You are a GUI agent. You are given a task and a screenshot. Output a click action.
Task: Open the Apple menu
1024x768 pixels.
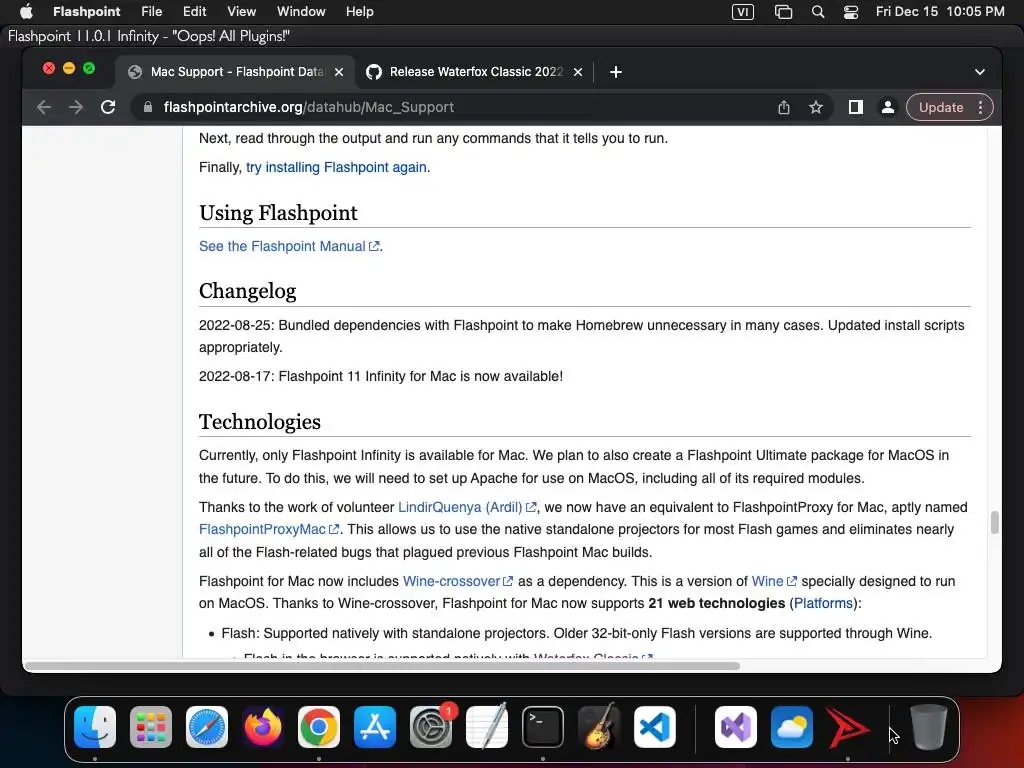coord(26,11)
